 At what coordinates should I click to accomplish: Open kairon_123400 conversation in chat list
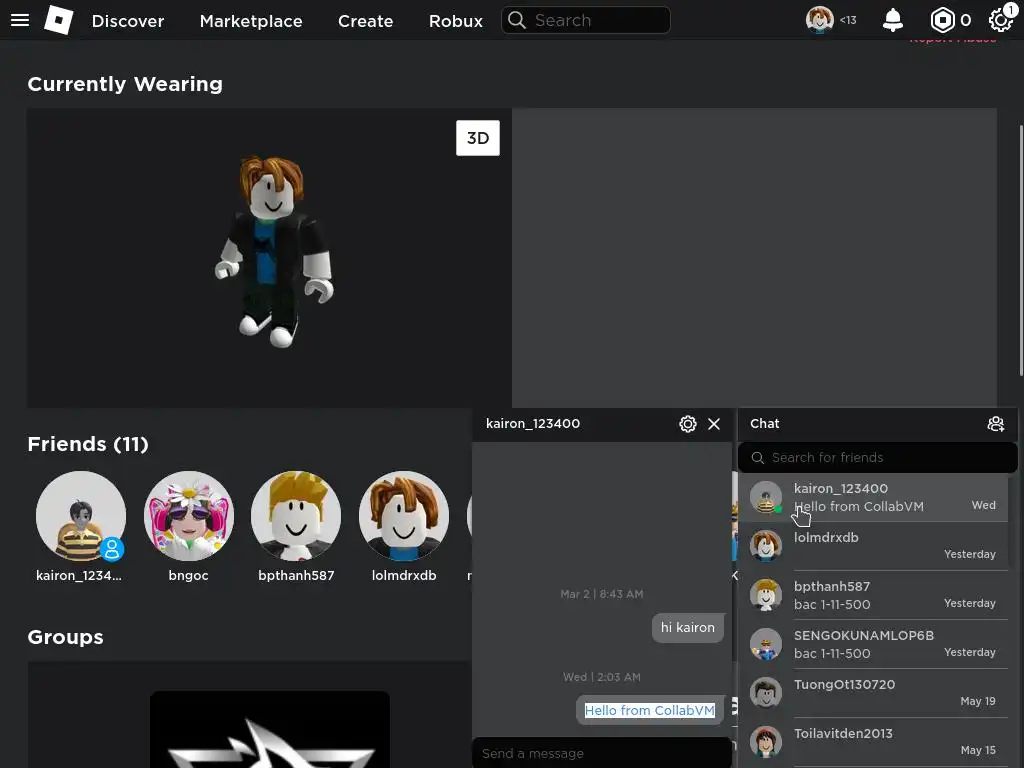tap(873, 498)
